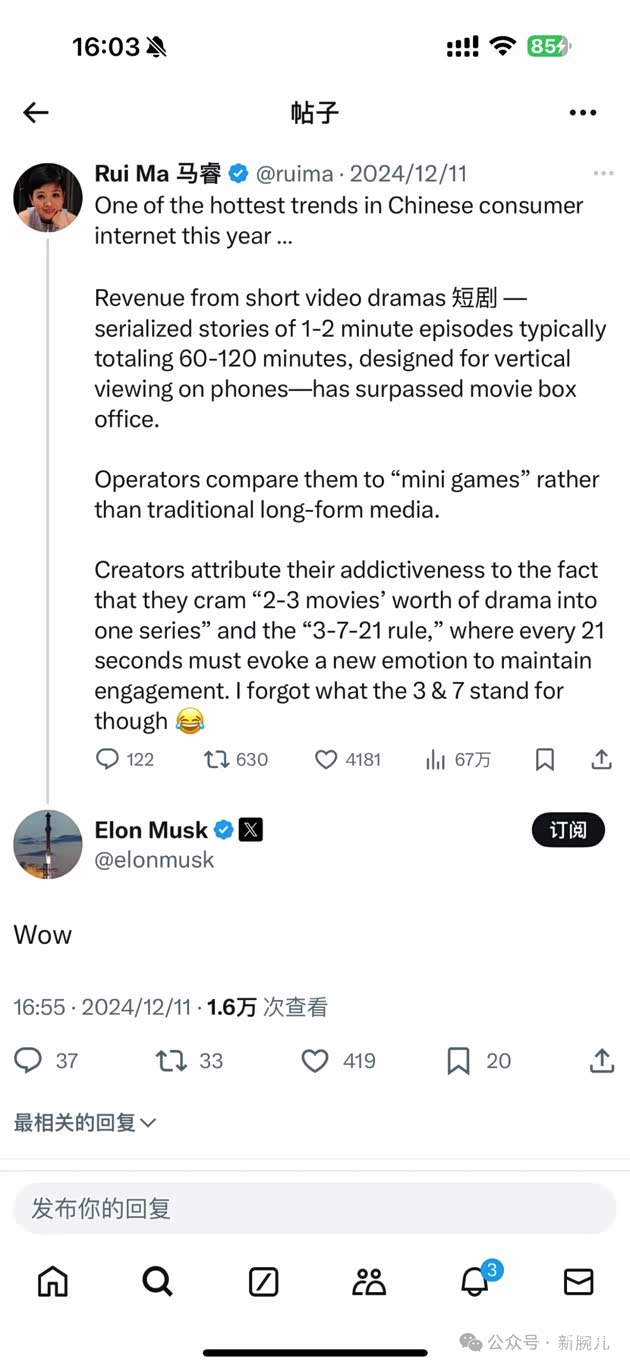Tap the back arrow icon

point(36,112)
